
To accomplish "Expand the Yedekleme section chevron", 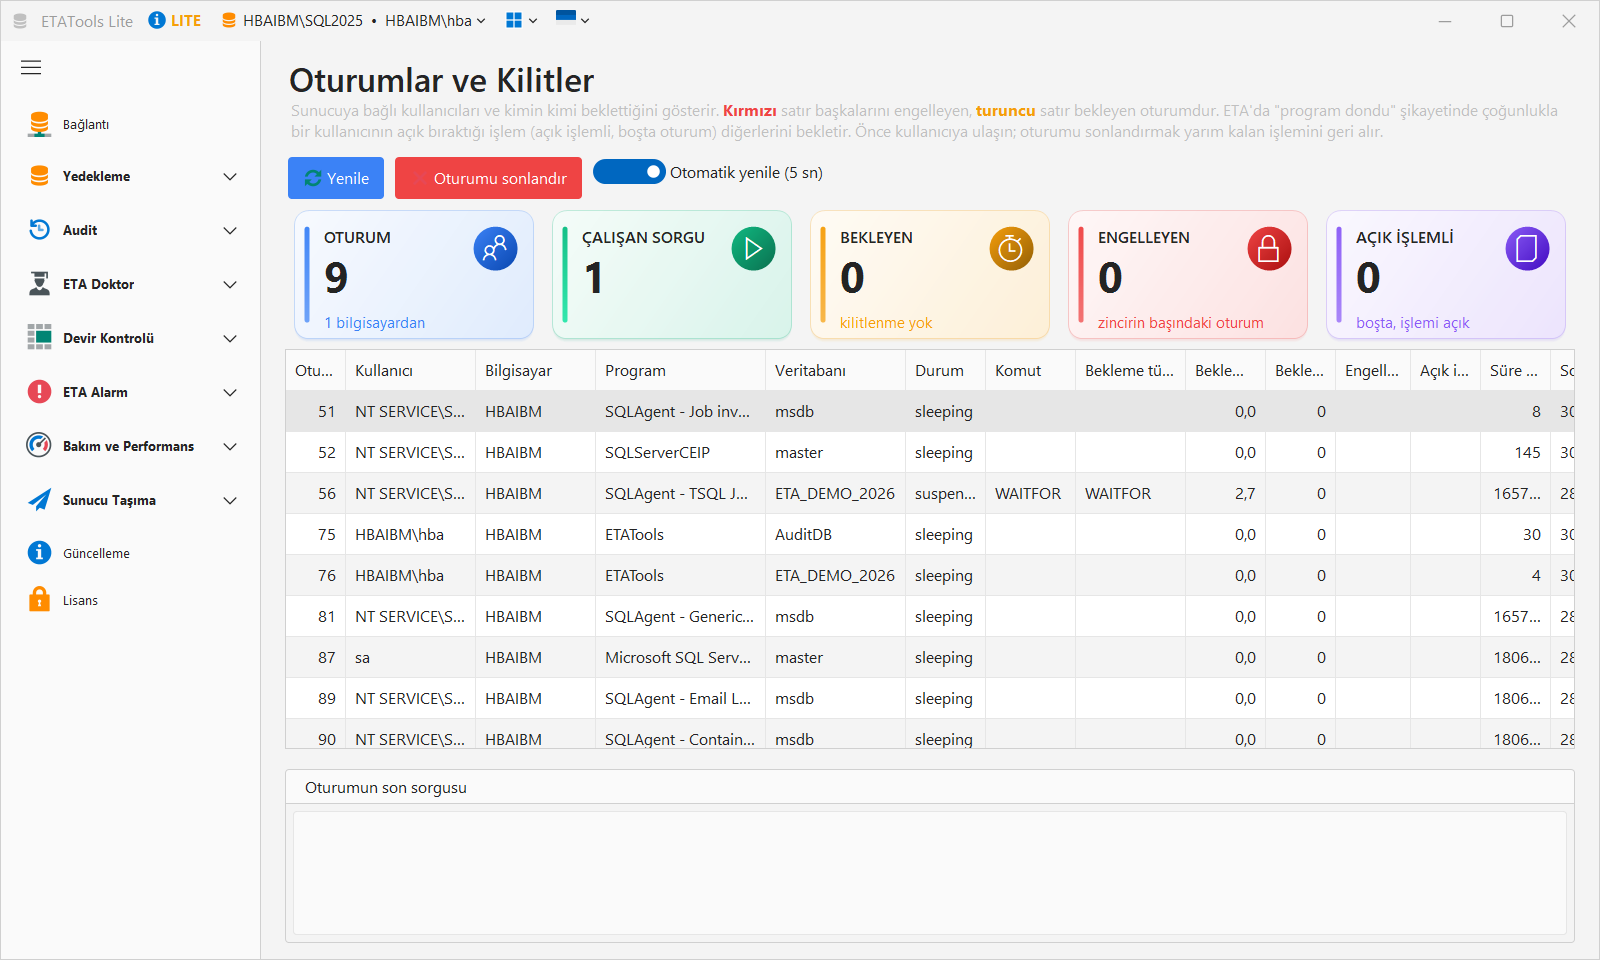I will tap(230, 176).
